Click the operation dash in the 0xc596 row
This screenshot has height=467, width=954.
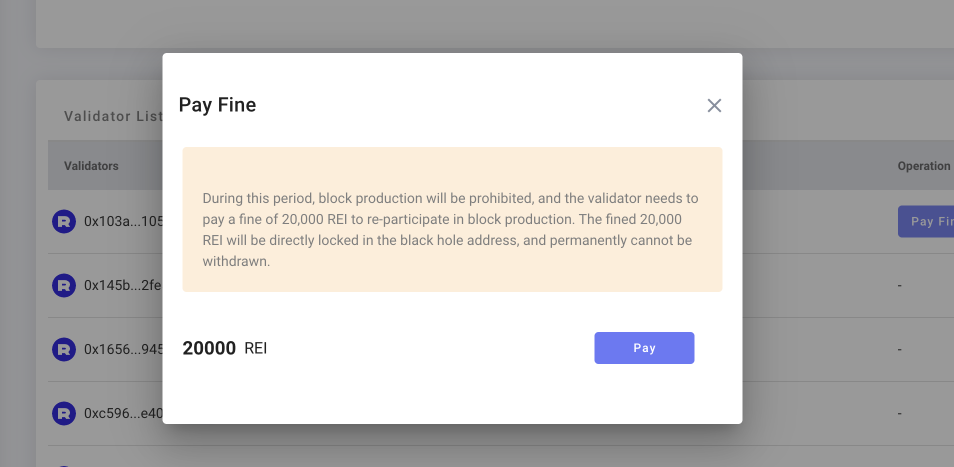click(x=900, y=413)
